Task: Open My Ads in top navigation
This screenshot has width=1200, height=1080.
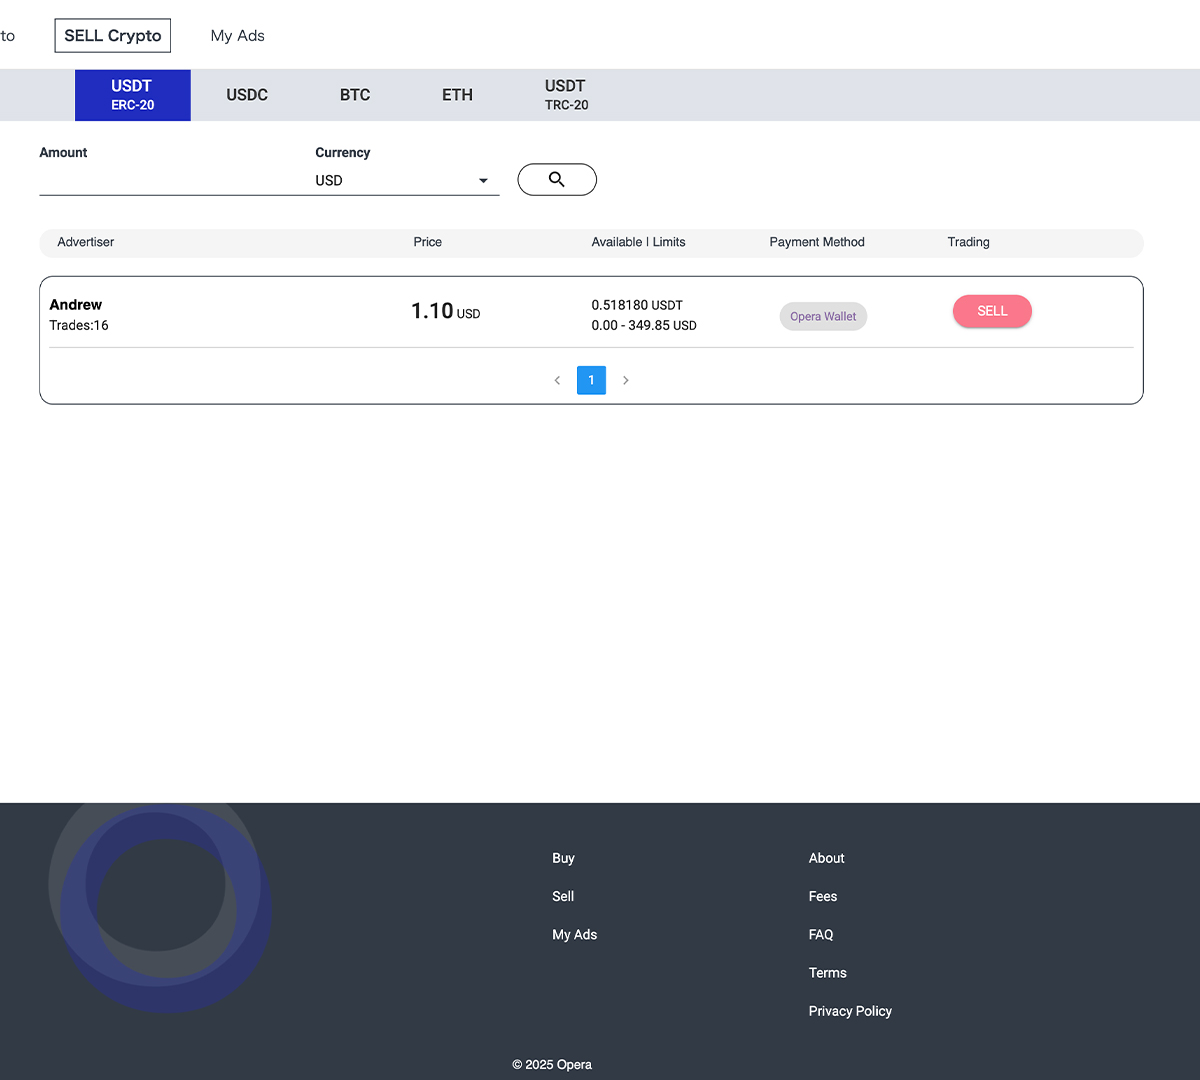Action: click(x=237, y=36)
